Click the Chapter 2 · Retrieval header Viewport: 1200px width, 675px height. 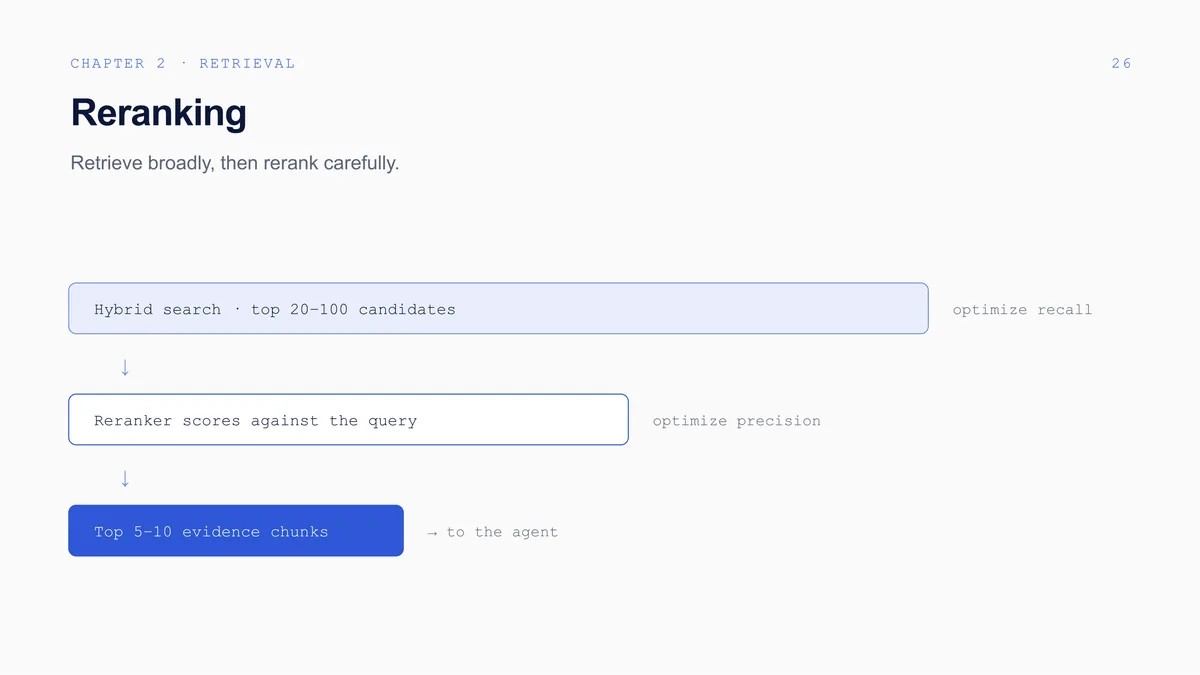(x=183, y=63)
